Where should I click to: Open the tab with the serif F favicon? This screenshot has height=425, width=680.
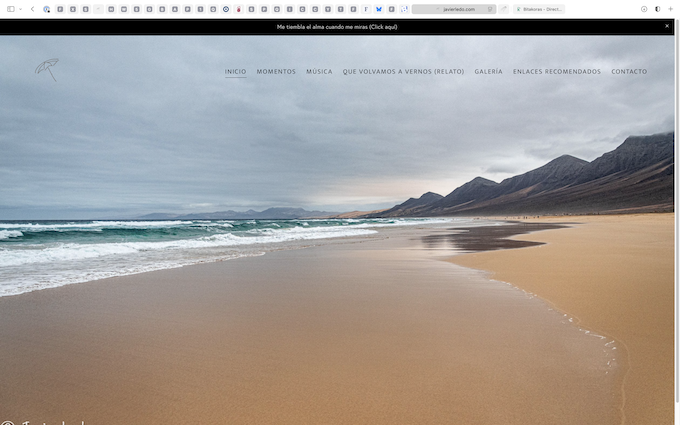pos(366,9)
